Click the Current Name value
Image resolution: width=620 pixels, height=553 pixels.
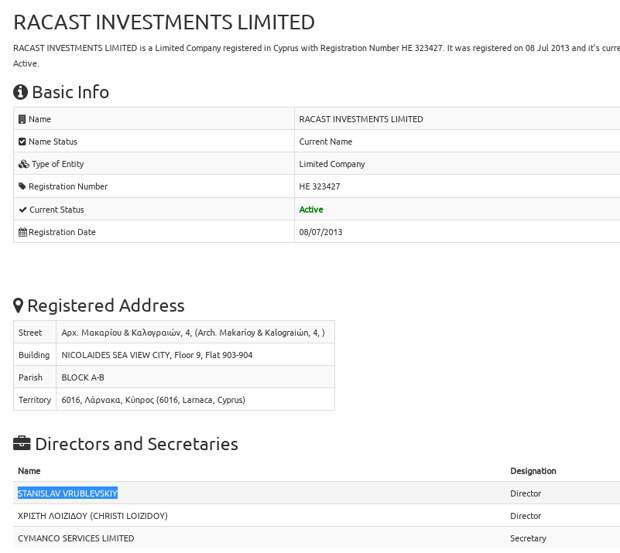[325, 142]
